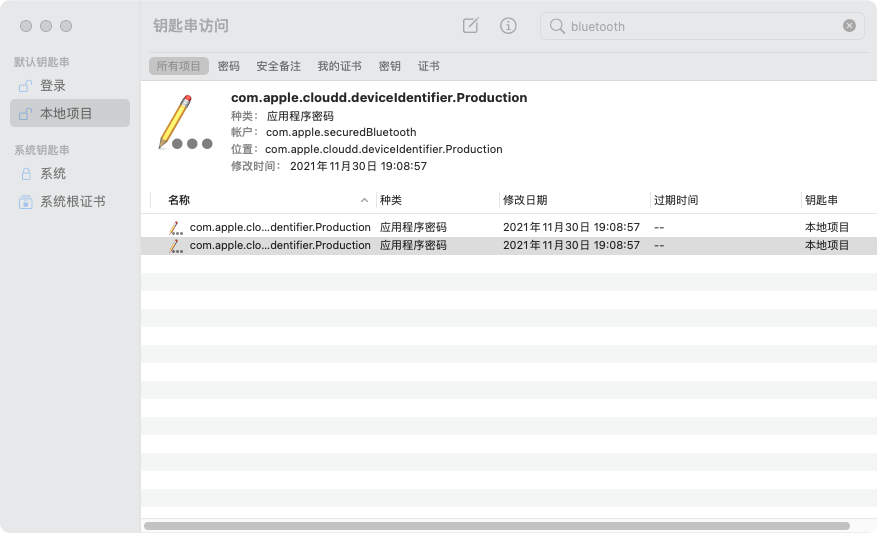Click the horizontal scrollbar at bottom

pos(497,526)
